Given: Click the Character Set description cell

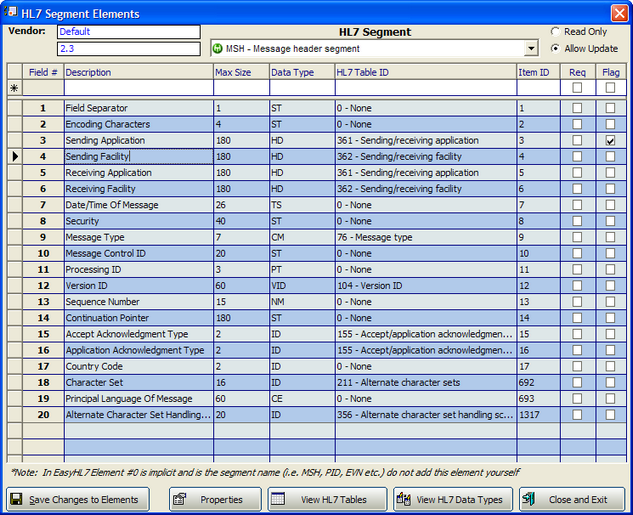Looking at the screenshot, I should coord(139,382).
